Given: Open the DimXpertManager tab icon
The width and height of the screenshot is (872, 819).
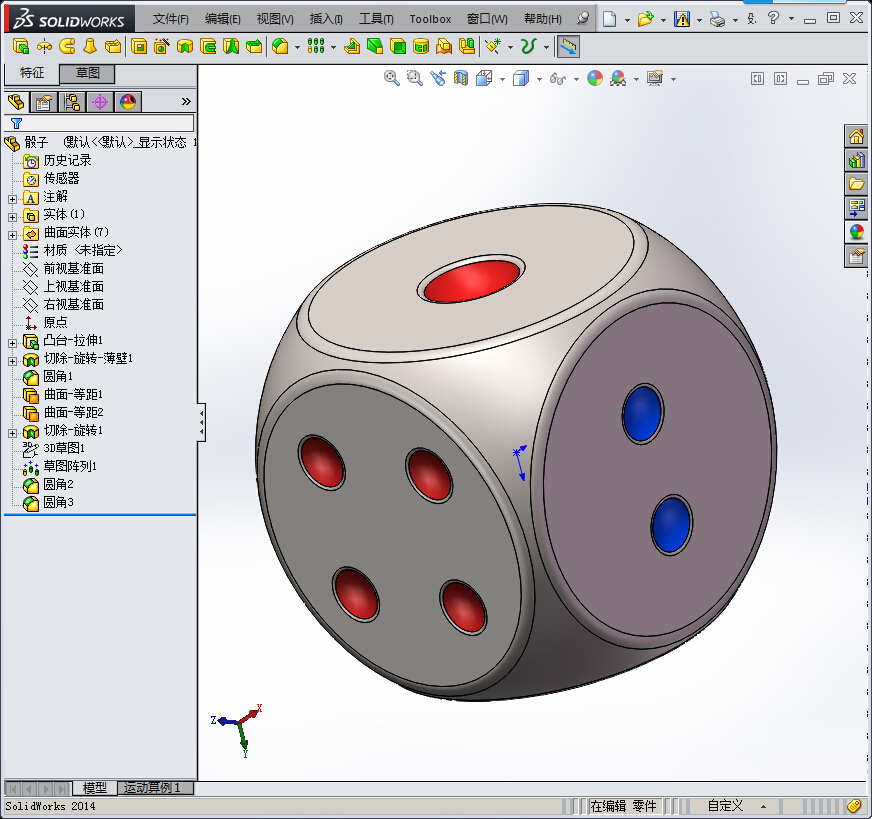Looking at the screenshot, I should 100,102.
